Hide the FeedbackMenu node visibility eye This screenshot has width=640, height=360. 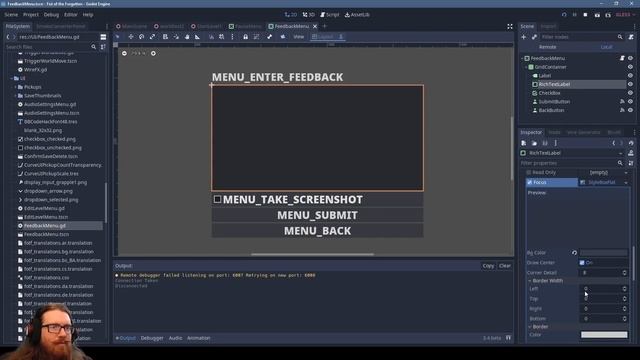pos(630,58)
